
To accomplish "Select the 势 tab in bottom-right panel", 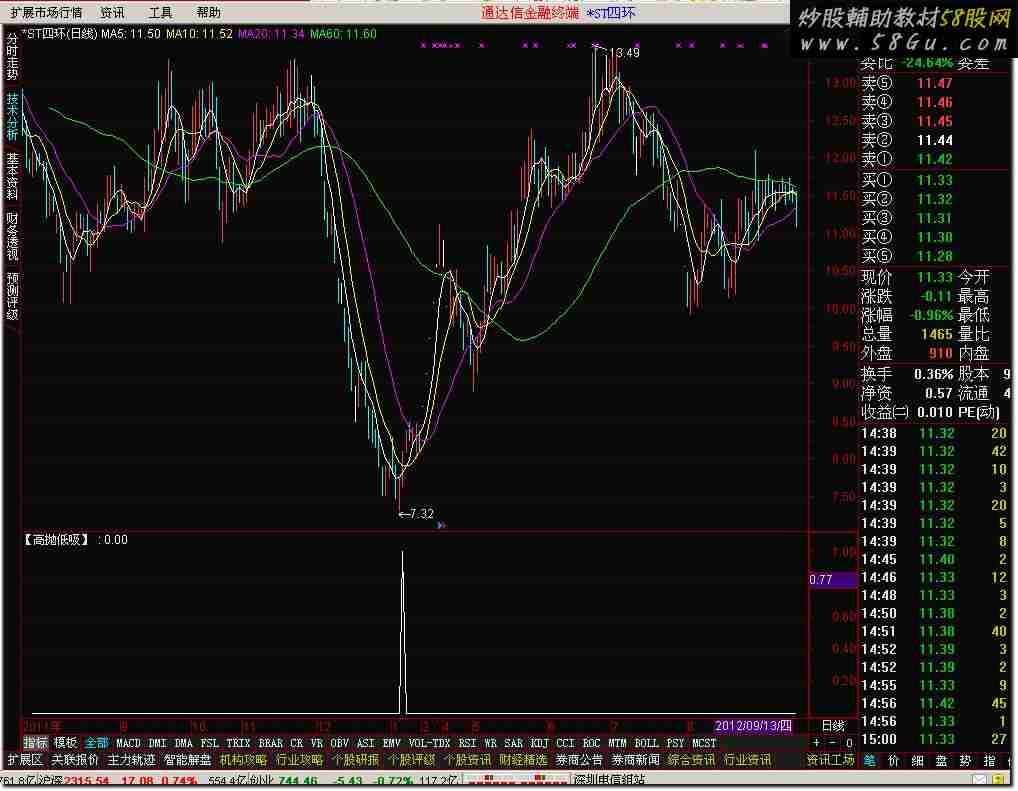I will click(964, 761).
